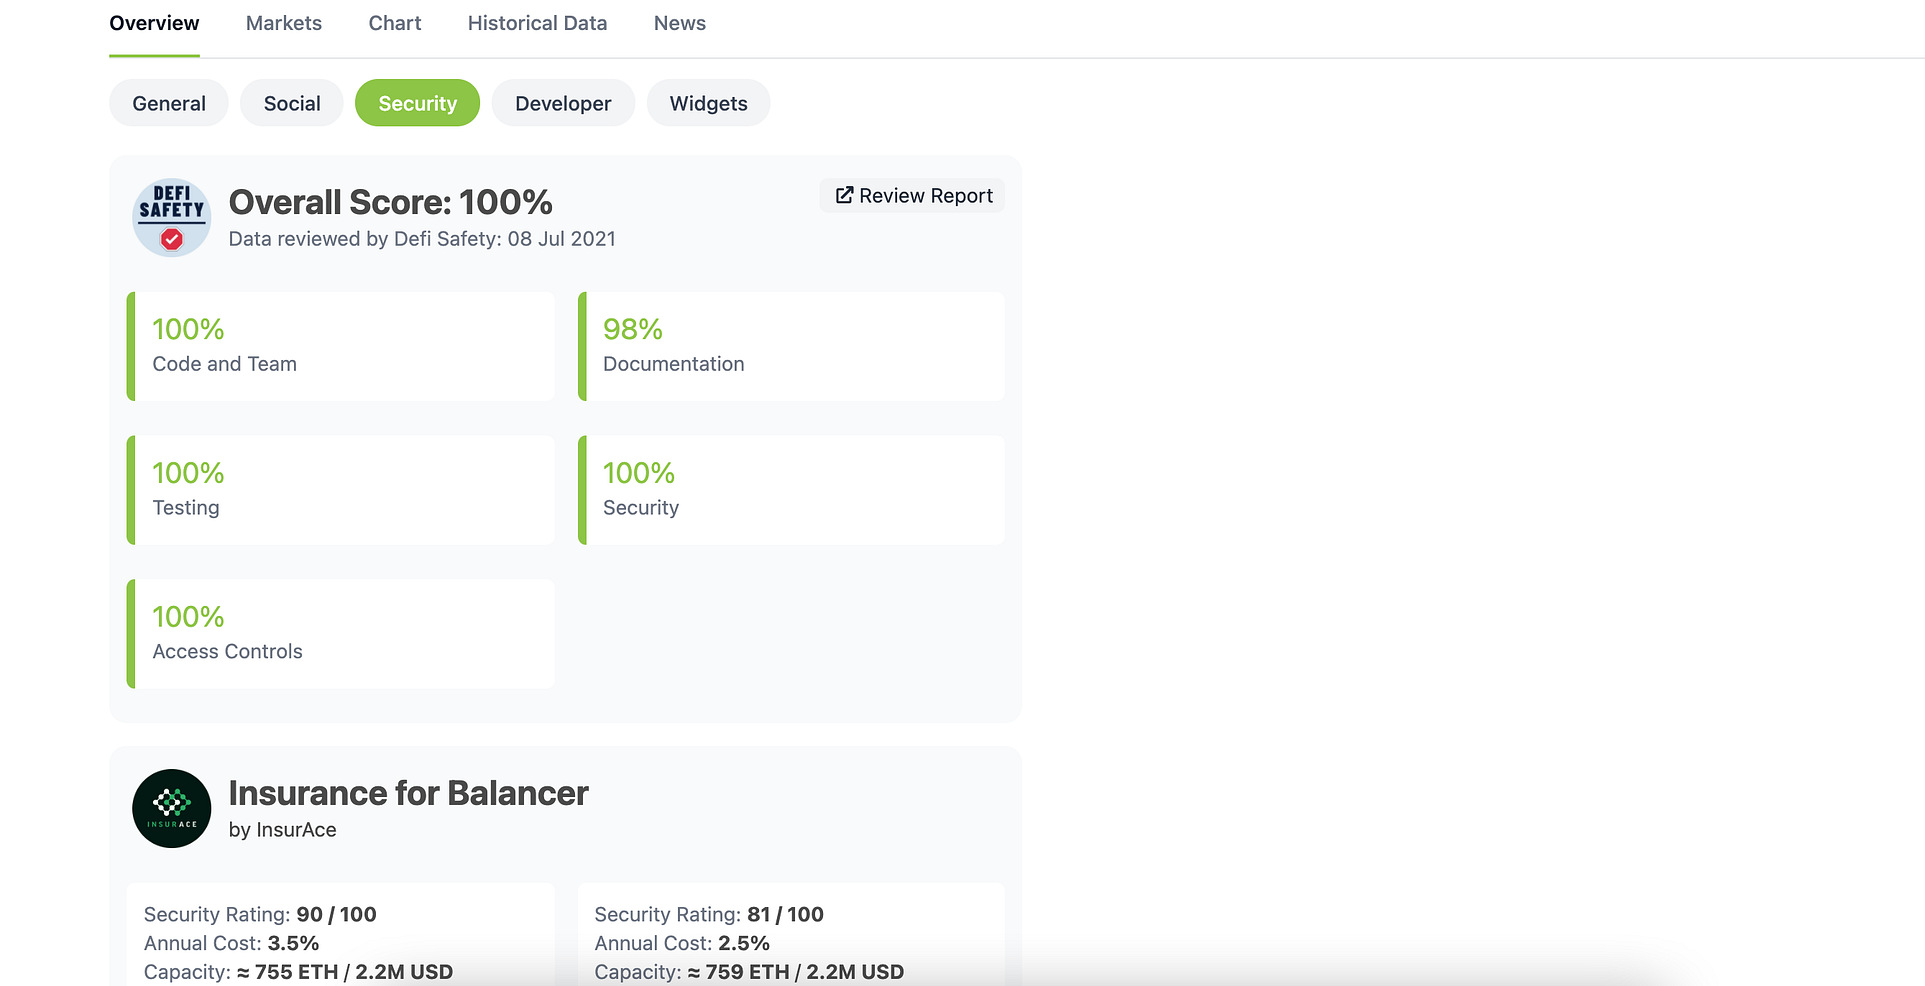The height and width of the screenshot is (986, 1925).
Task: Select the General pill
Action: coord(169,103)
